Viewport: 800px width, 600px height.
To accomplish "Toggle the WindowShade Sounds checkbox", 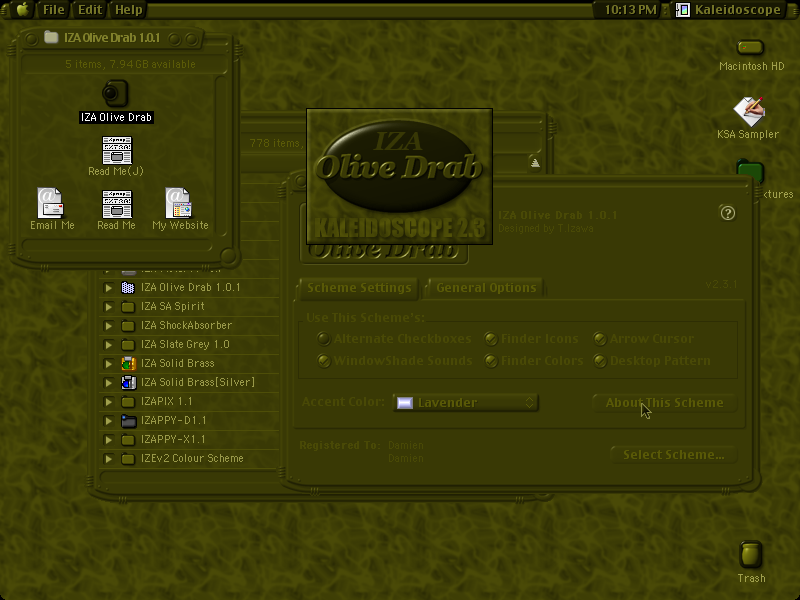I will [323, 361].
